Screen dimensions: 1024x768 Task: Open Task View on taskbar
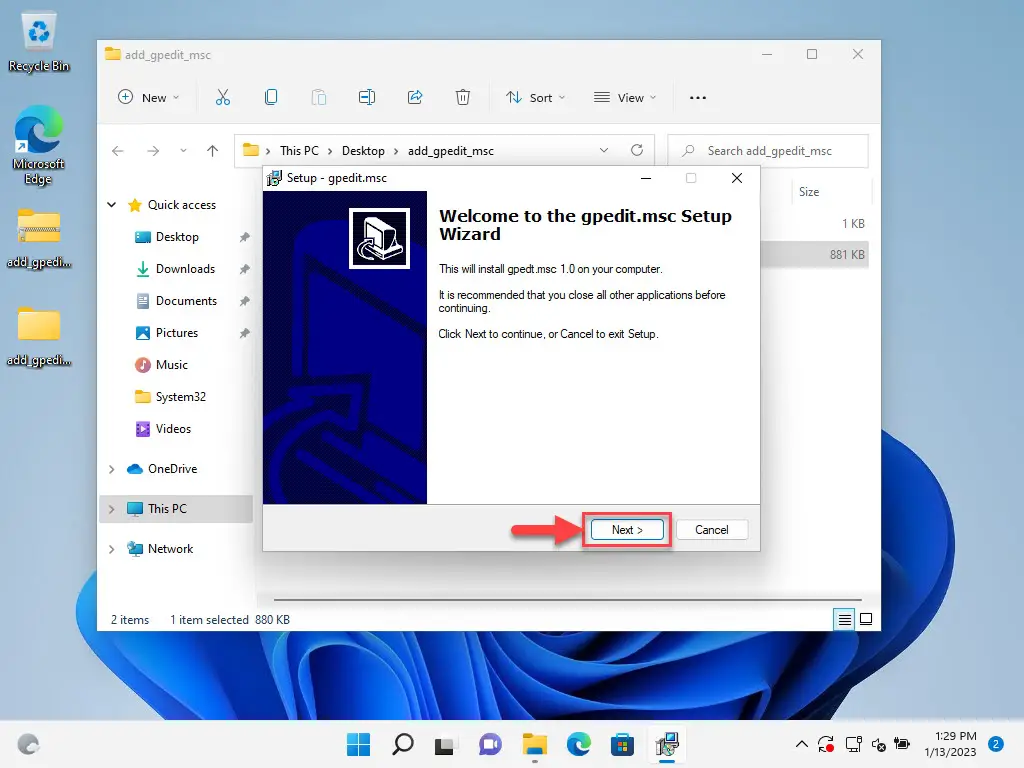pos(445,744)
